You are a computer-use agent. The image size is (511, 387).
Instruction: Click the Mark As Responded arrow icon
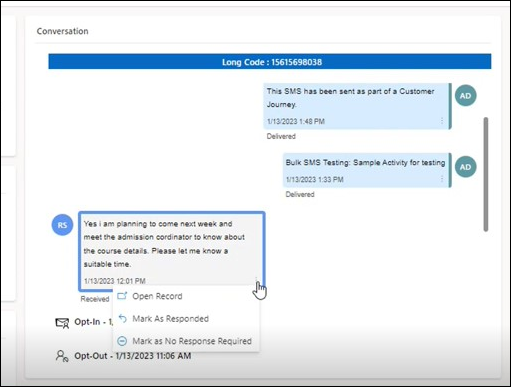pyautogui.click(x=122, y=319)
